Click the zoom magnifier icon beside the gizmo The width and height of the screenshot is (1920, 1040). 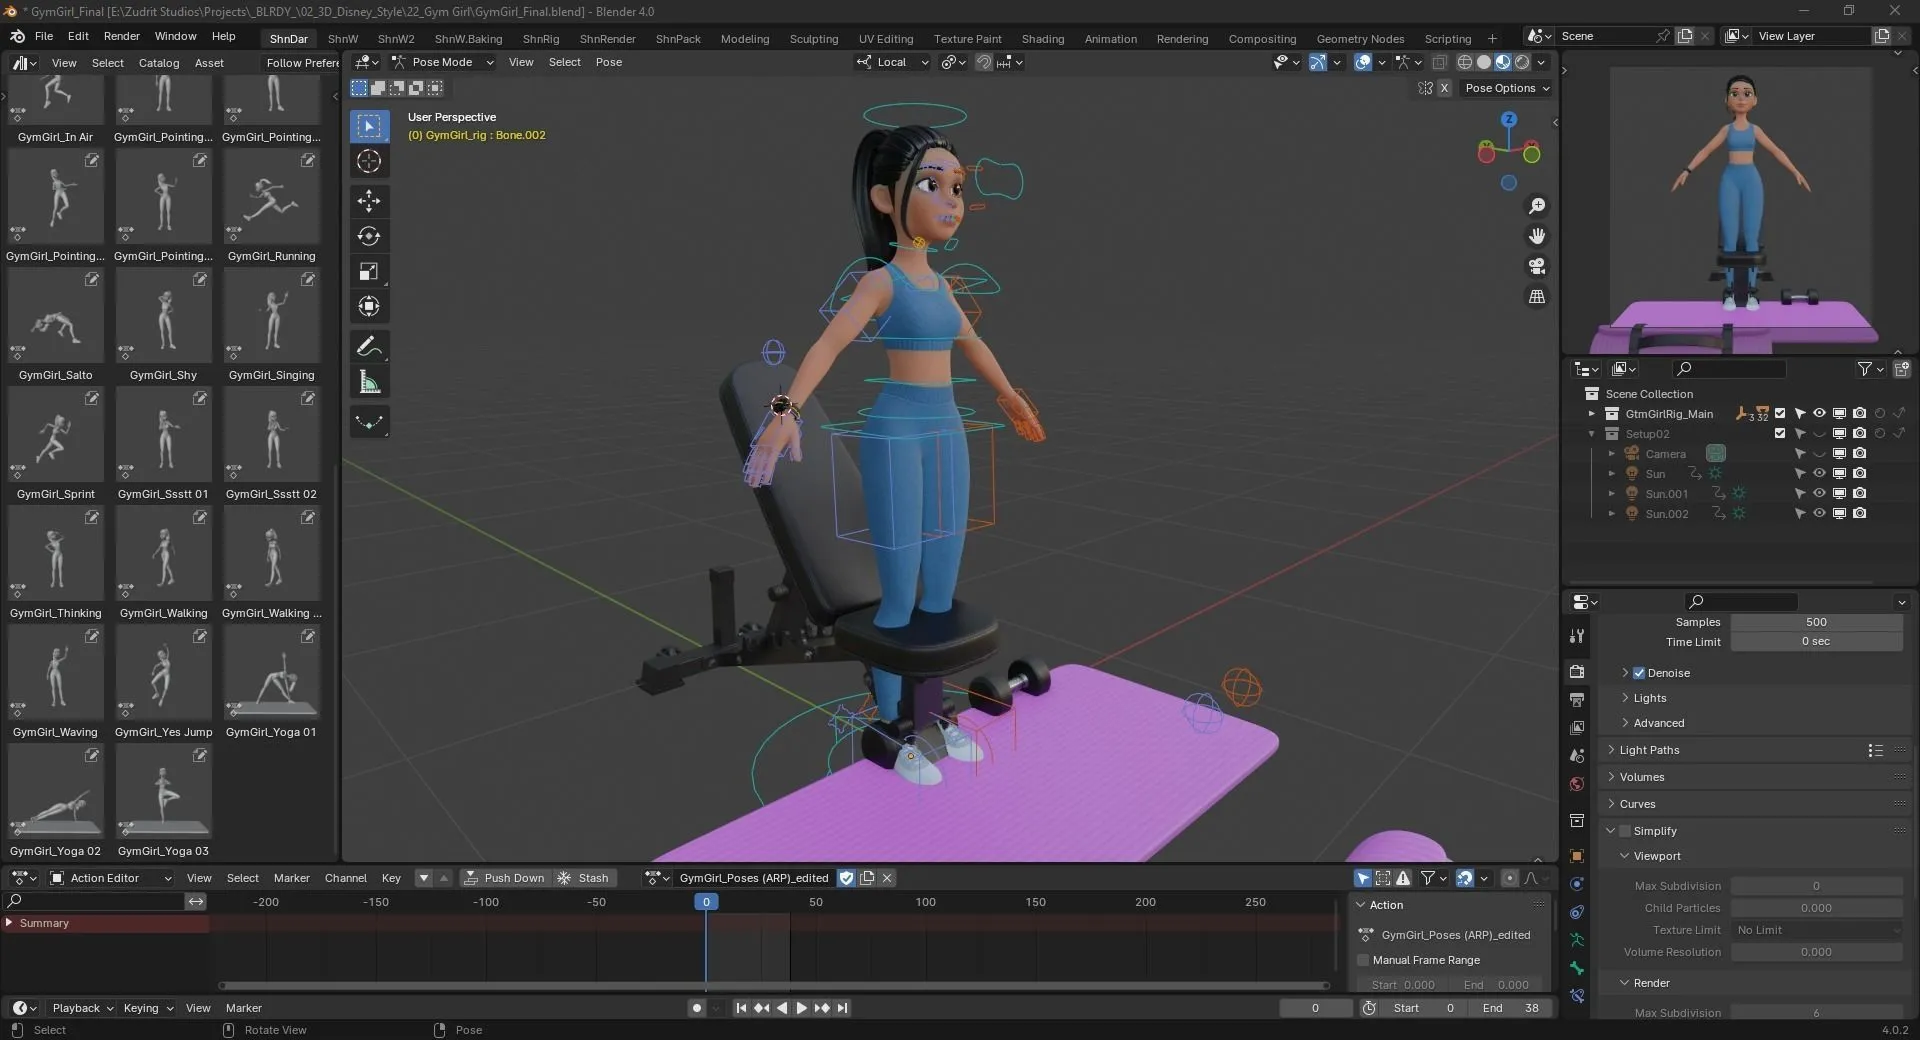1537,206
